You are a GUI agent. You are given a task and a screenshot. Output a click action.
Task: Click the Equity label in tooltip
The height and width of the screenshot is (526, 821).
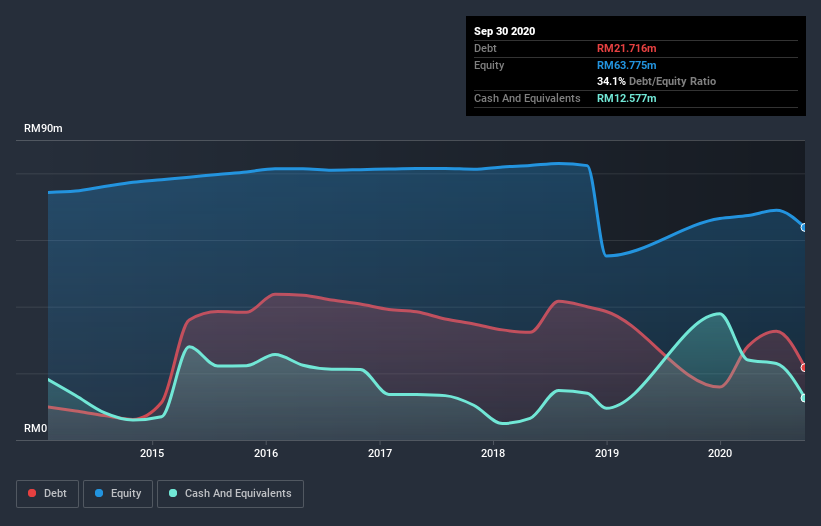coord(489,65)
